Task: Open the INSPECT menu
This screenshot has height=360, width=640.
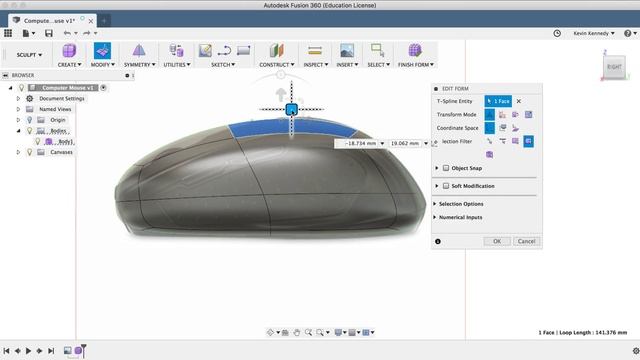Action: coord(316,65)
